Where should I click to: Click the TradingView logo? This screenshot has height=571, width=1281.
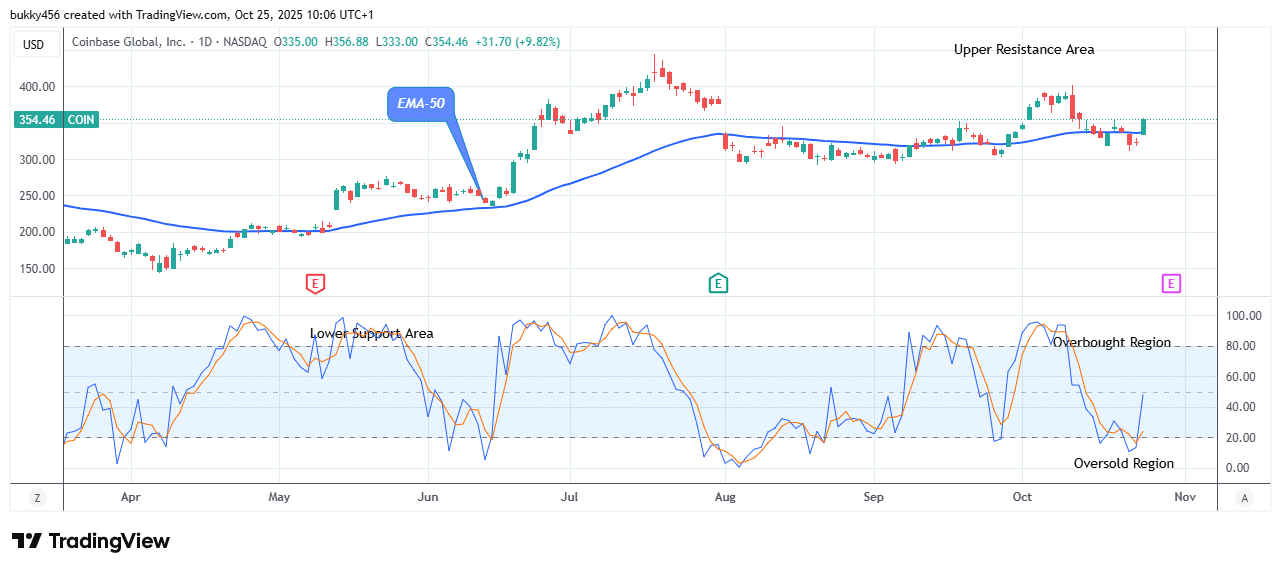(91, 541)
